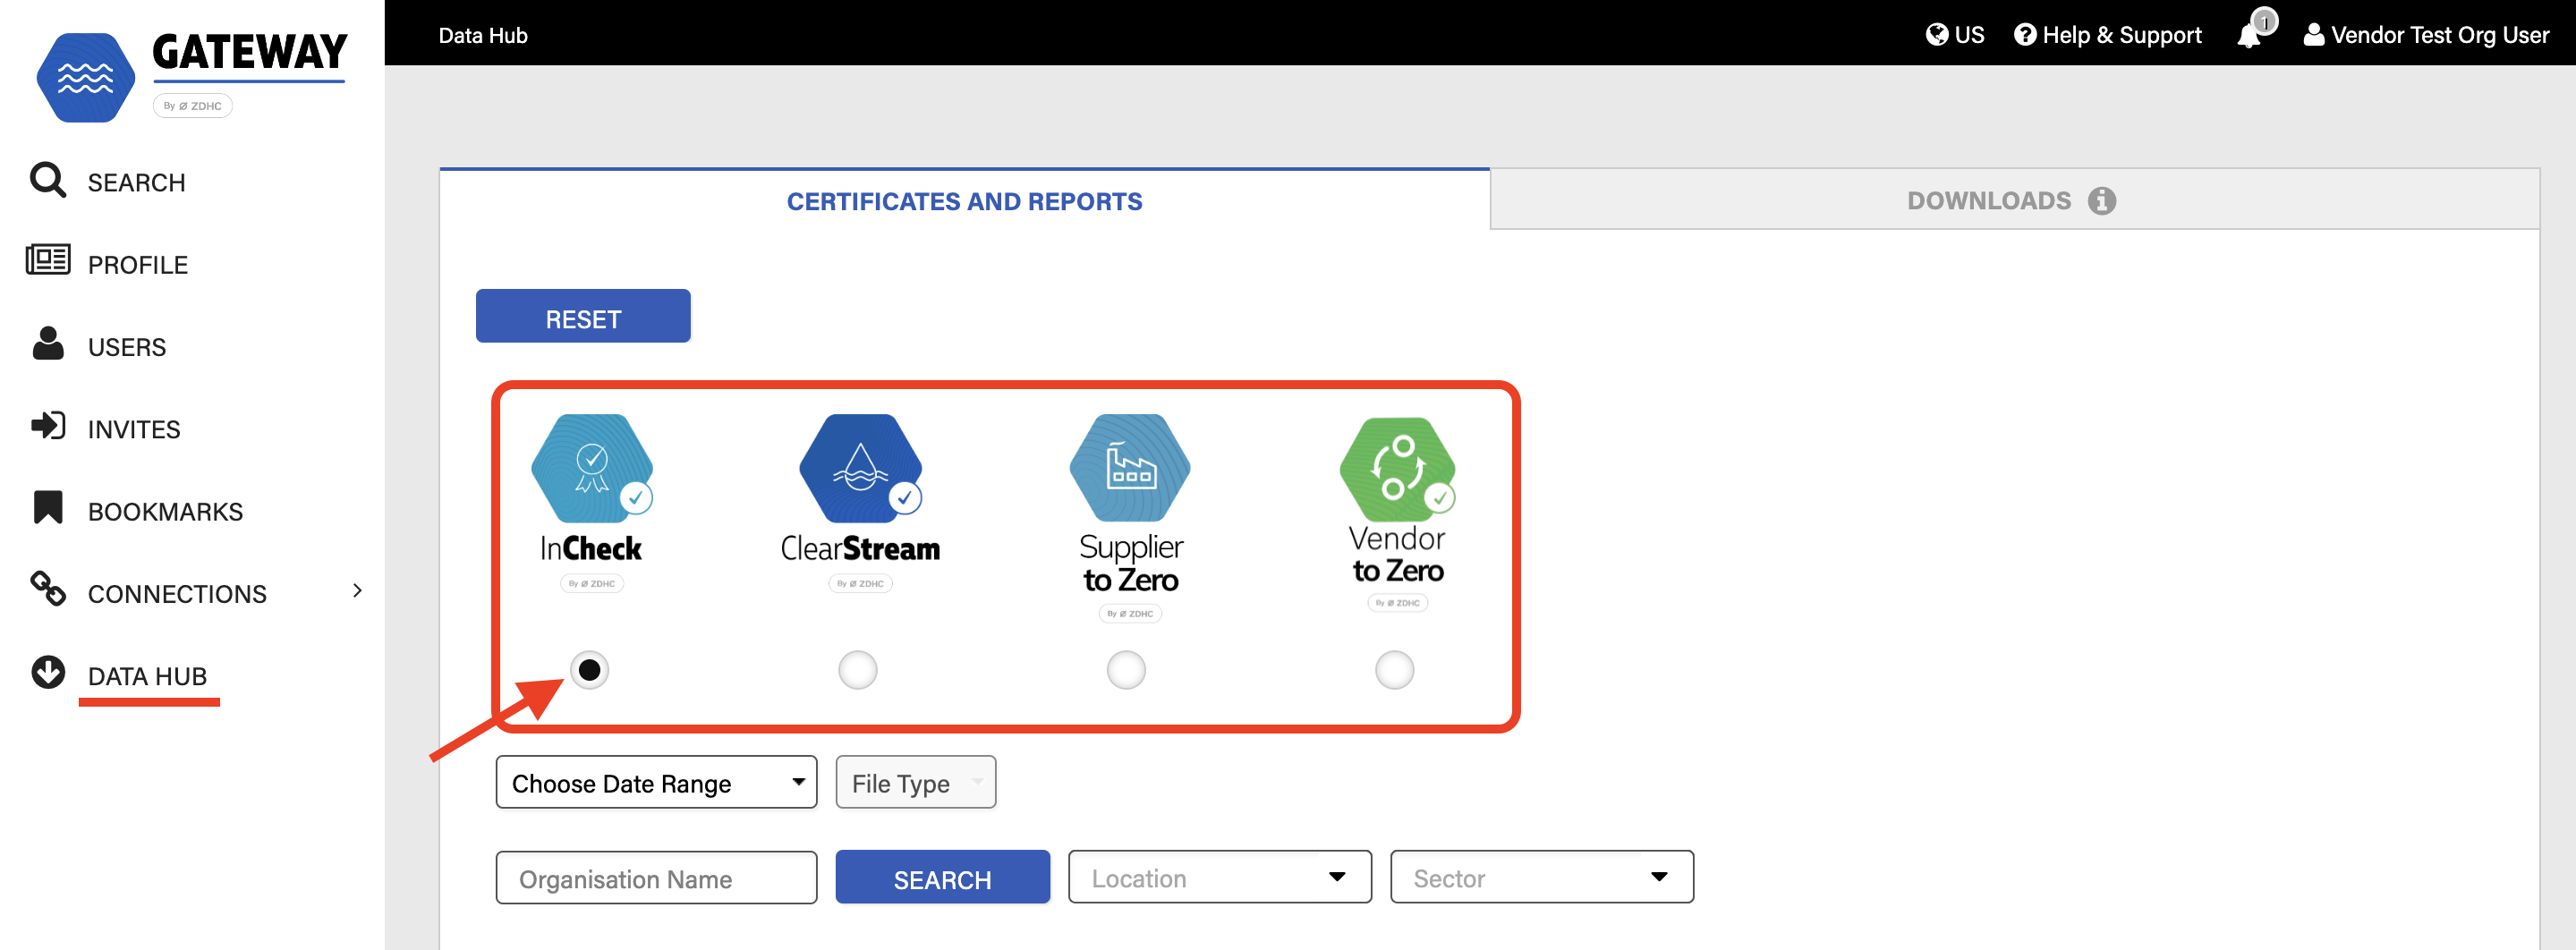The height and width of the screenshot is (950, 2576).
Task: Click the Downloads info icon
Action: coord(2102,201)
